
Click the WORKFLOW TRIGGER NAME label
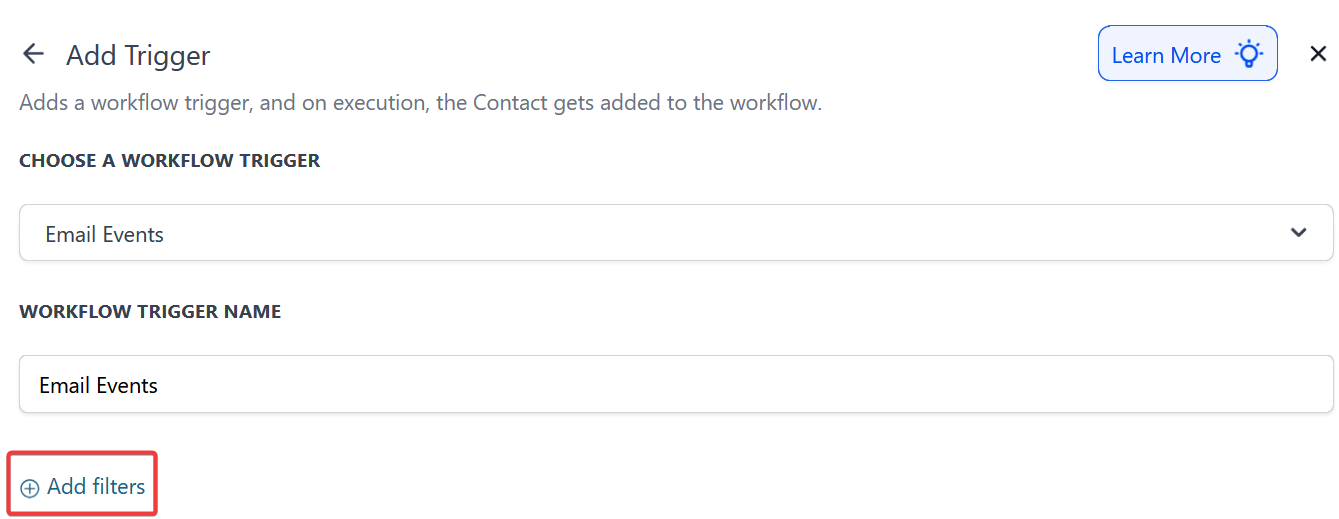(x=150, y=311)
